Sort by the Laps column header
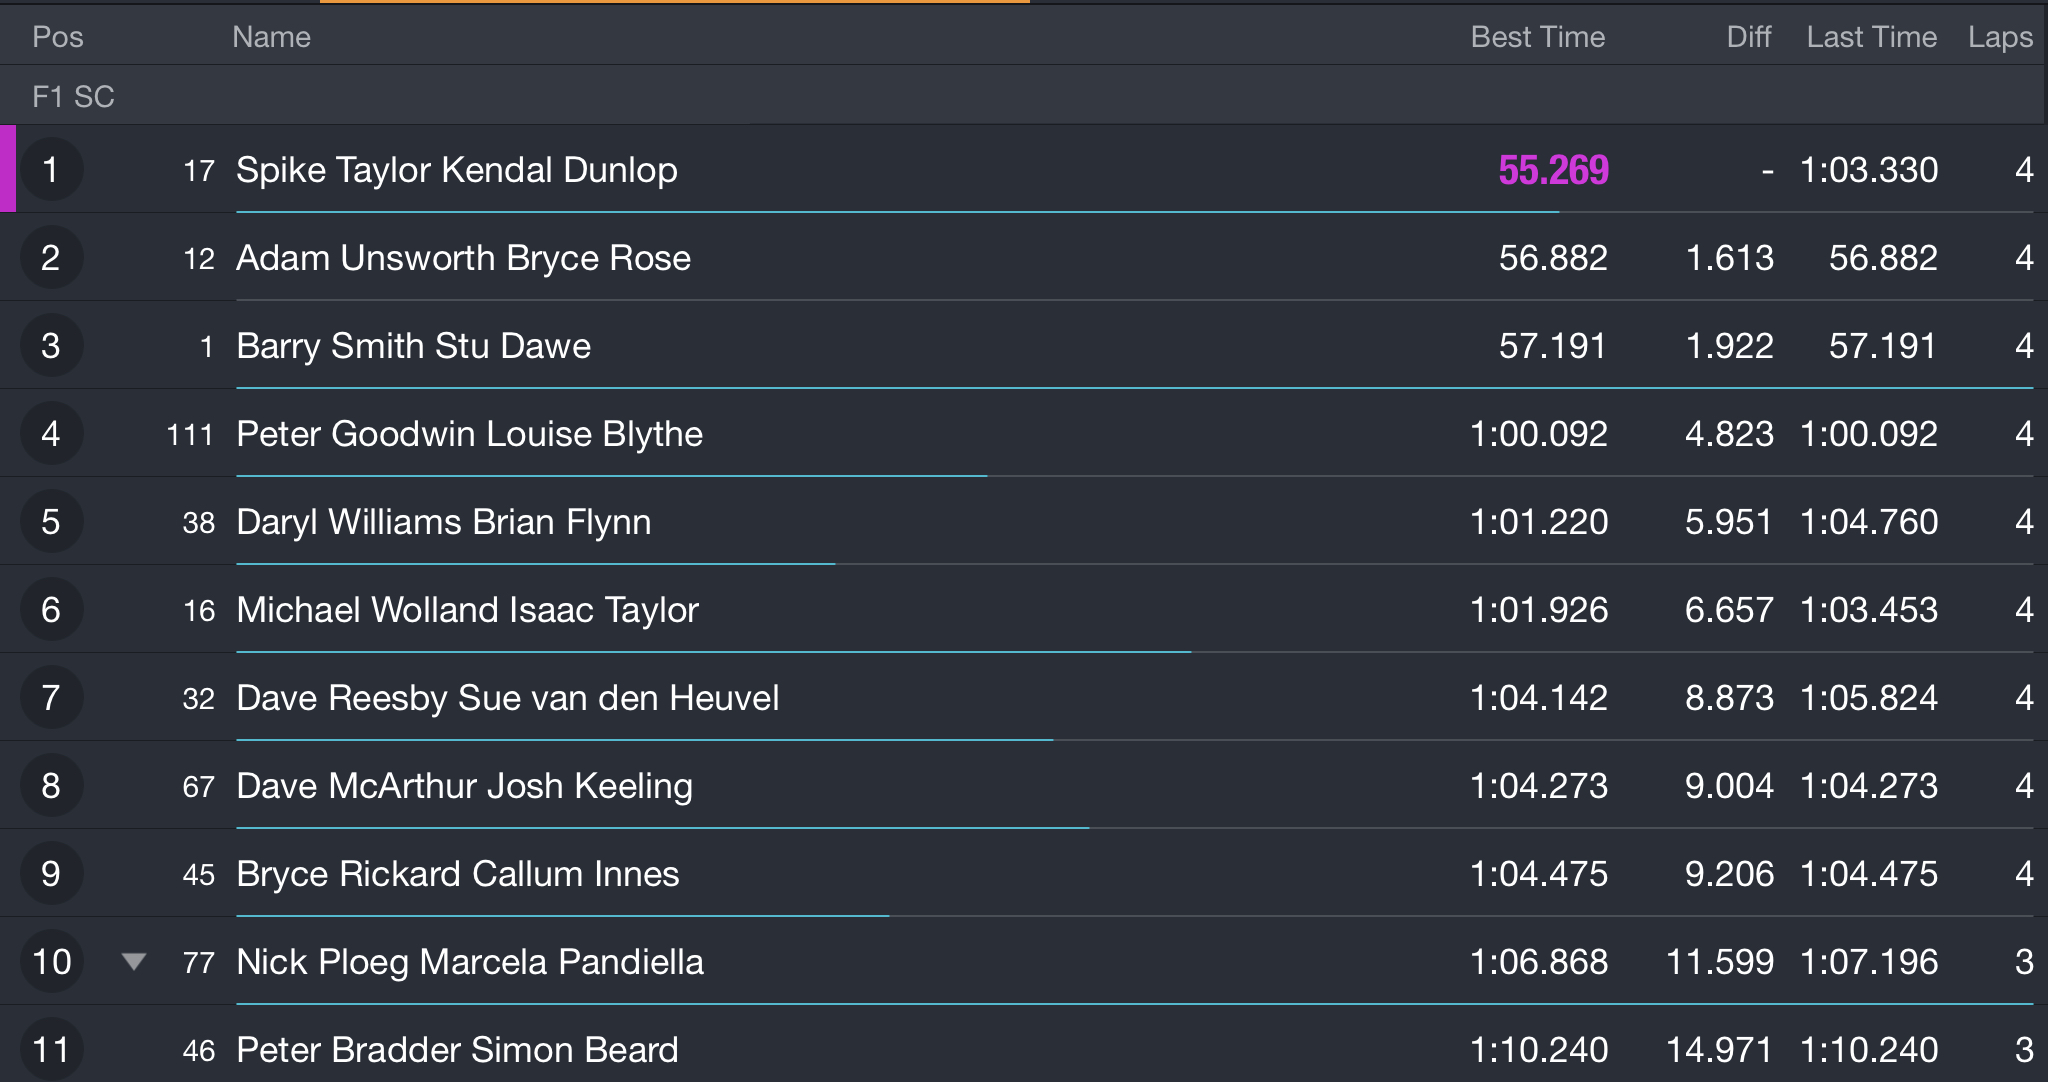Screen dimensions: 2048x1082 coord(2000,38)
